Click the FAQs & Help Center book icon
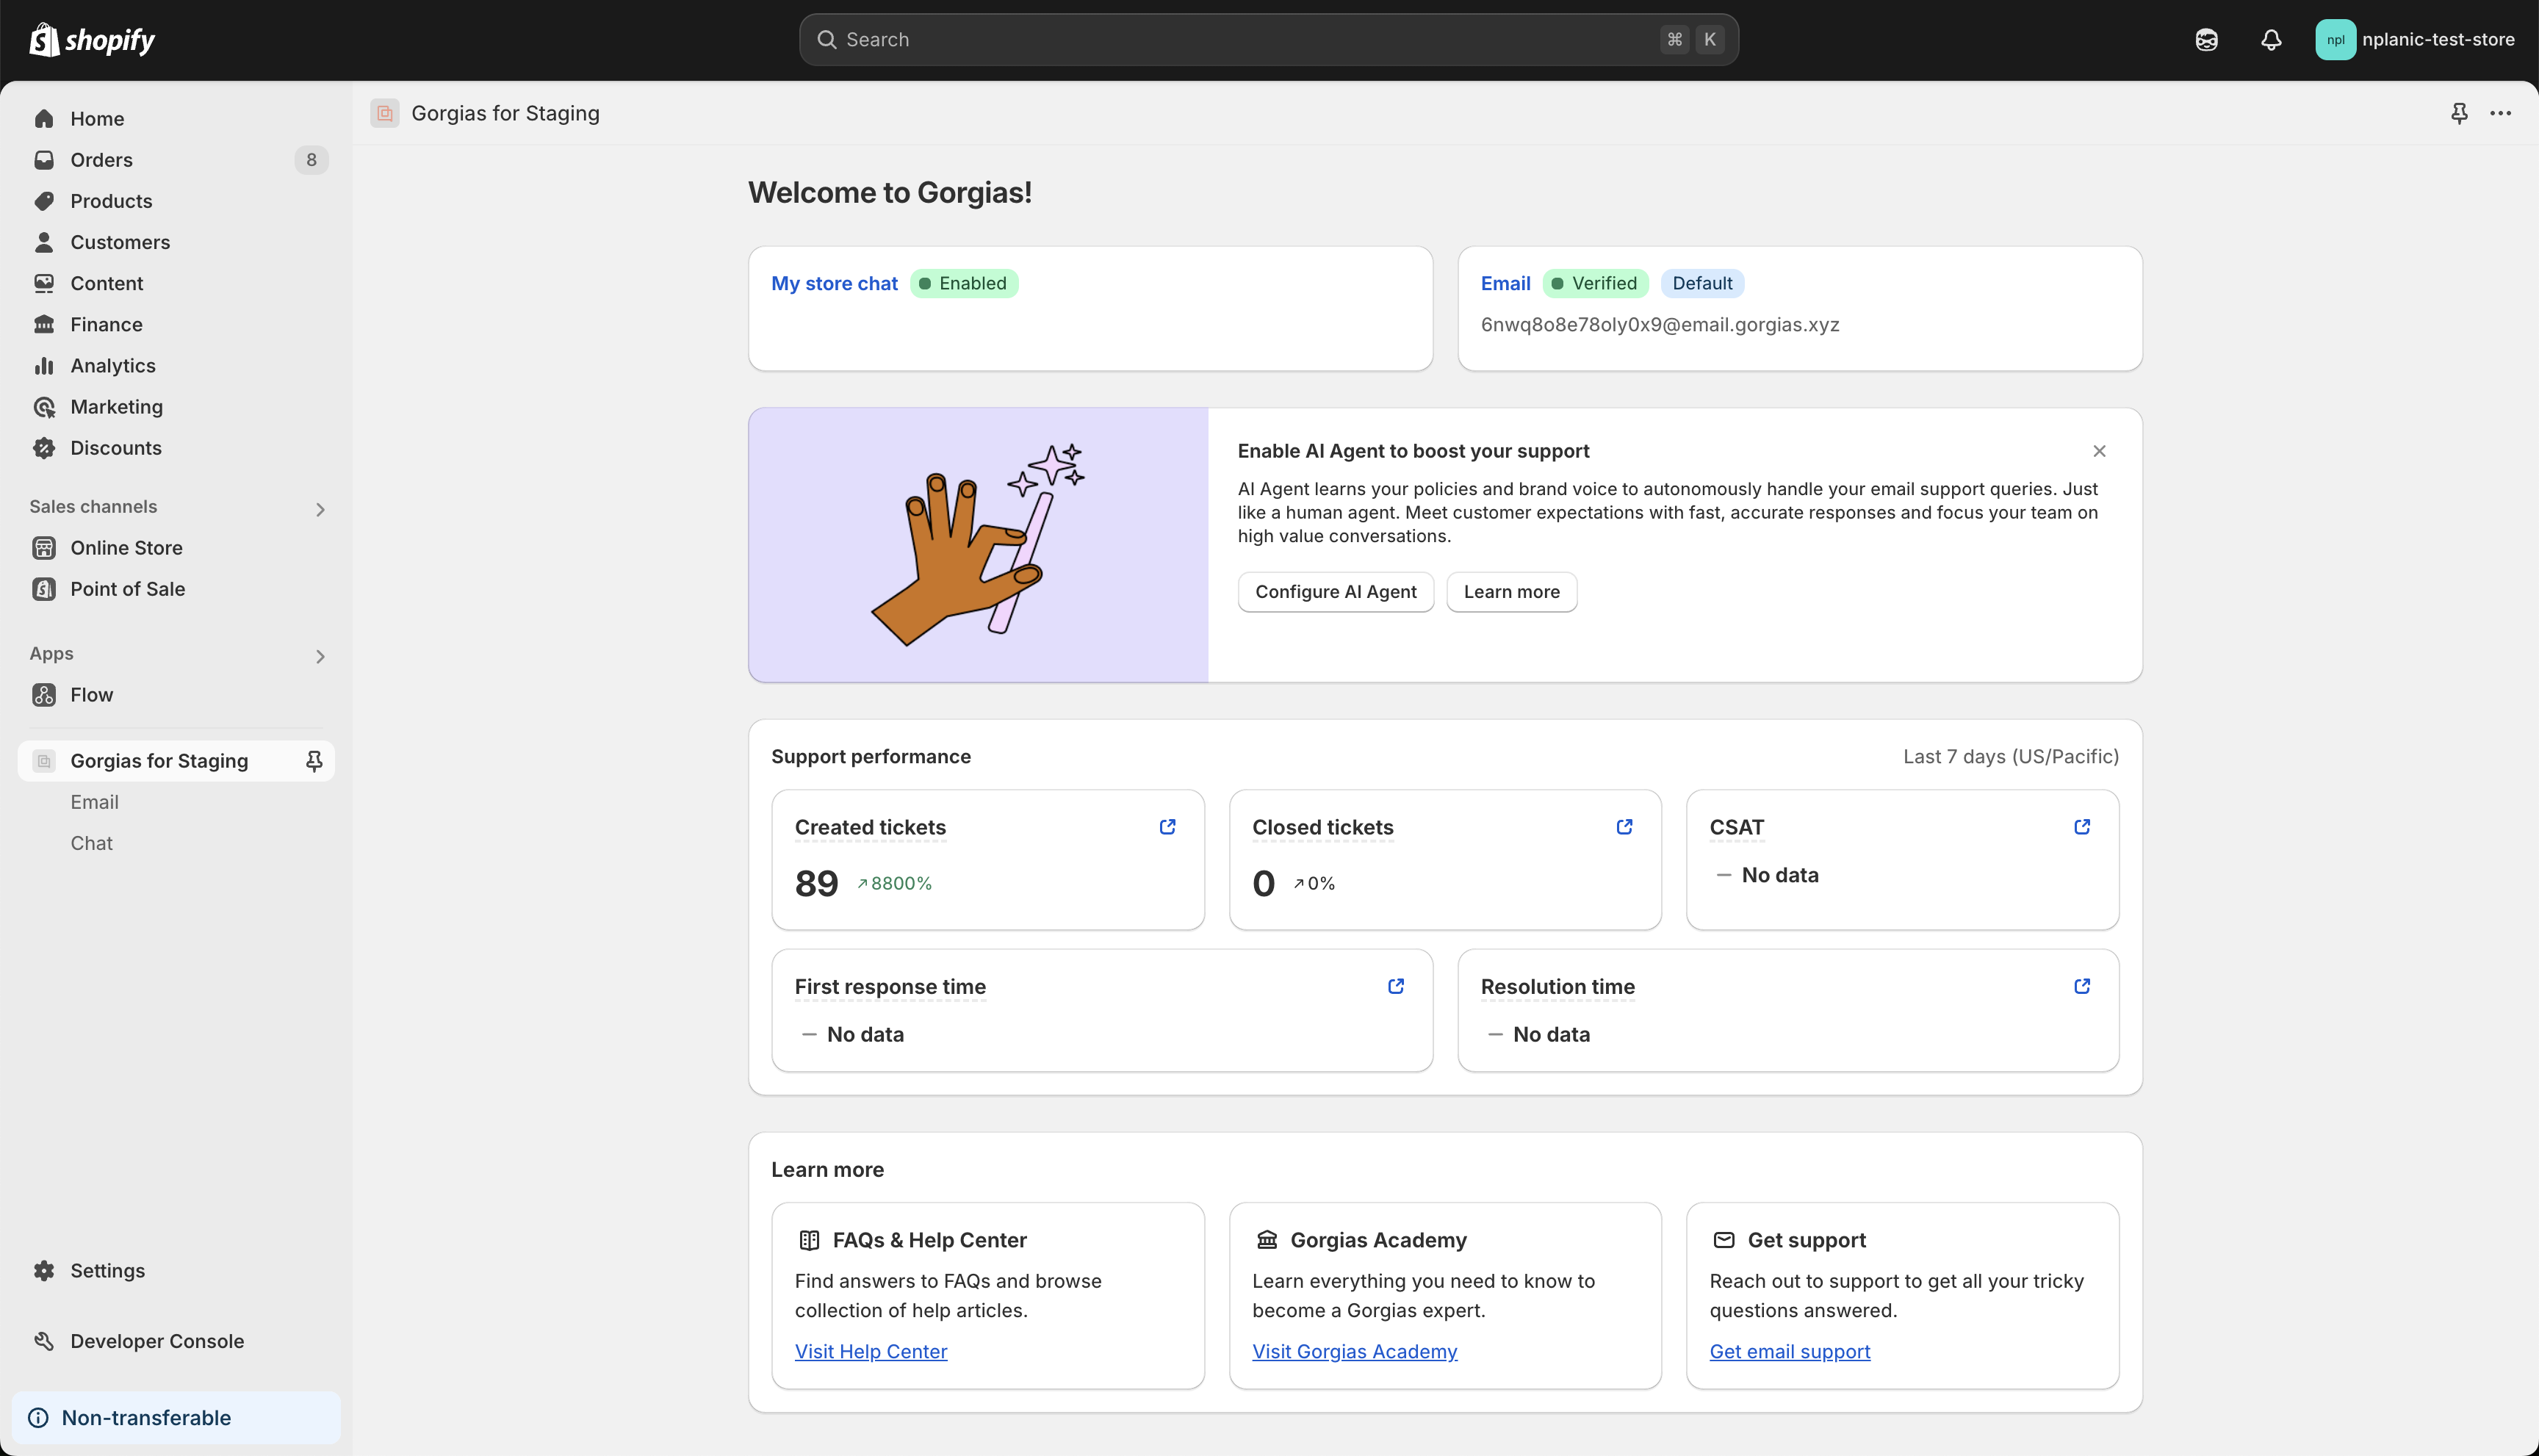Image resolution: width=2539 pixels, height=1456 pixels. tap(809, 1240)
